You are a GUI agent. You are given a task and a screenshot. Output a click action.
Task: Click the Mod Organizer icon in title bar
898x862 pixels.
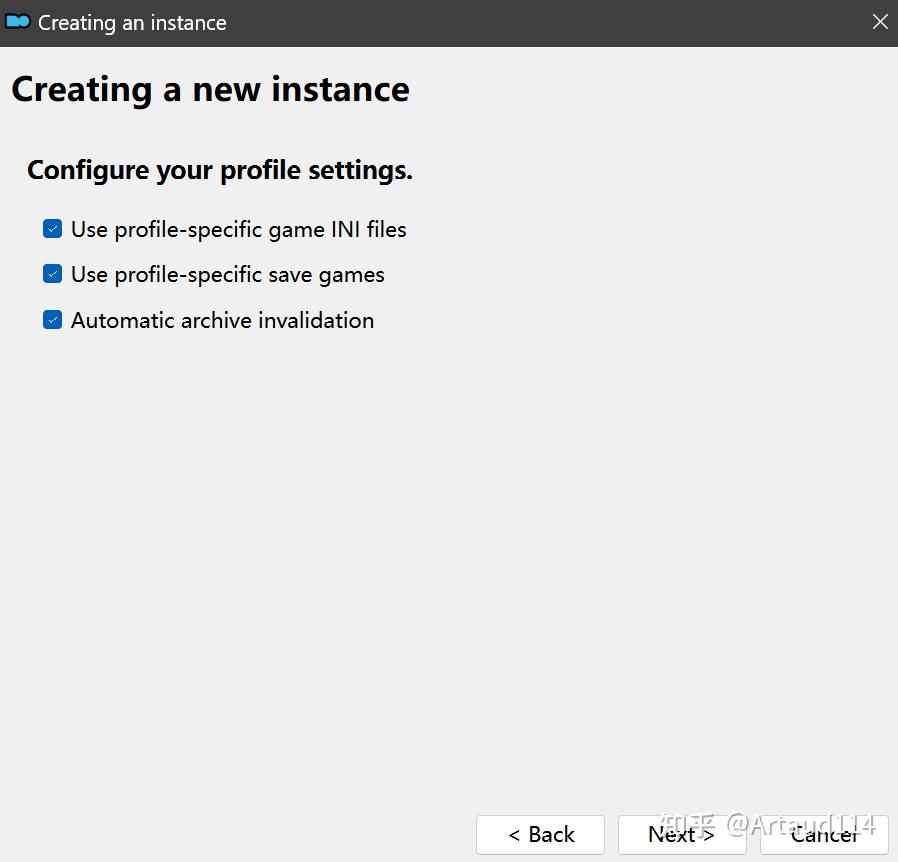coord(18,22)
